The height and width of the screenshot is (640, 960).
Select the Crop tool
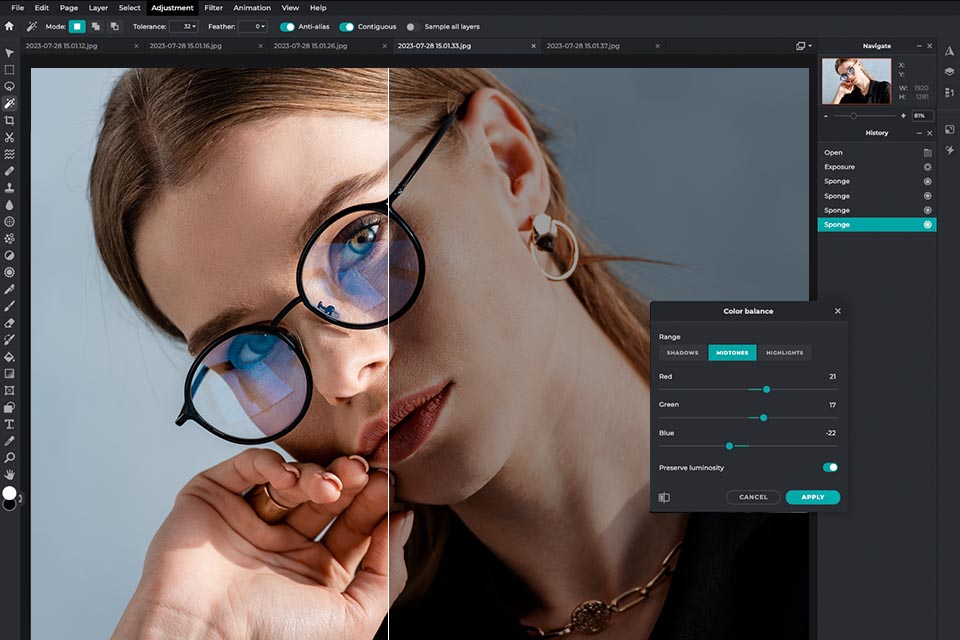(x=9, y=121)
